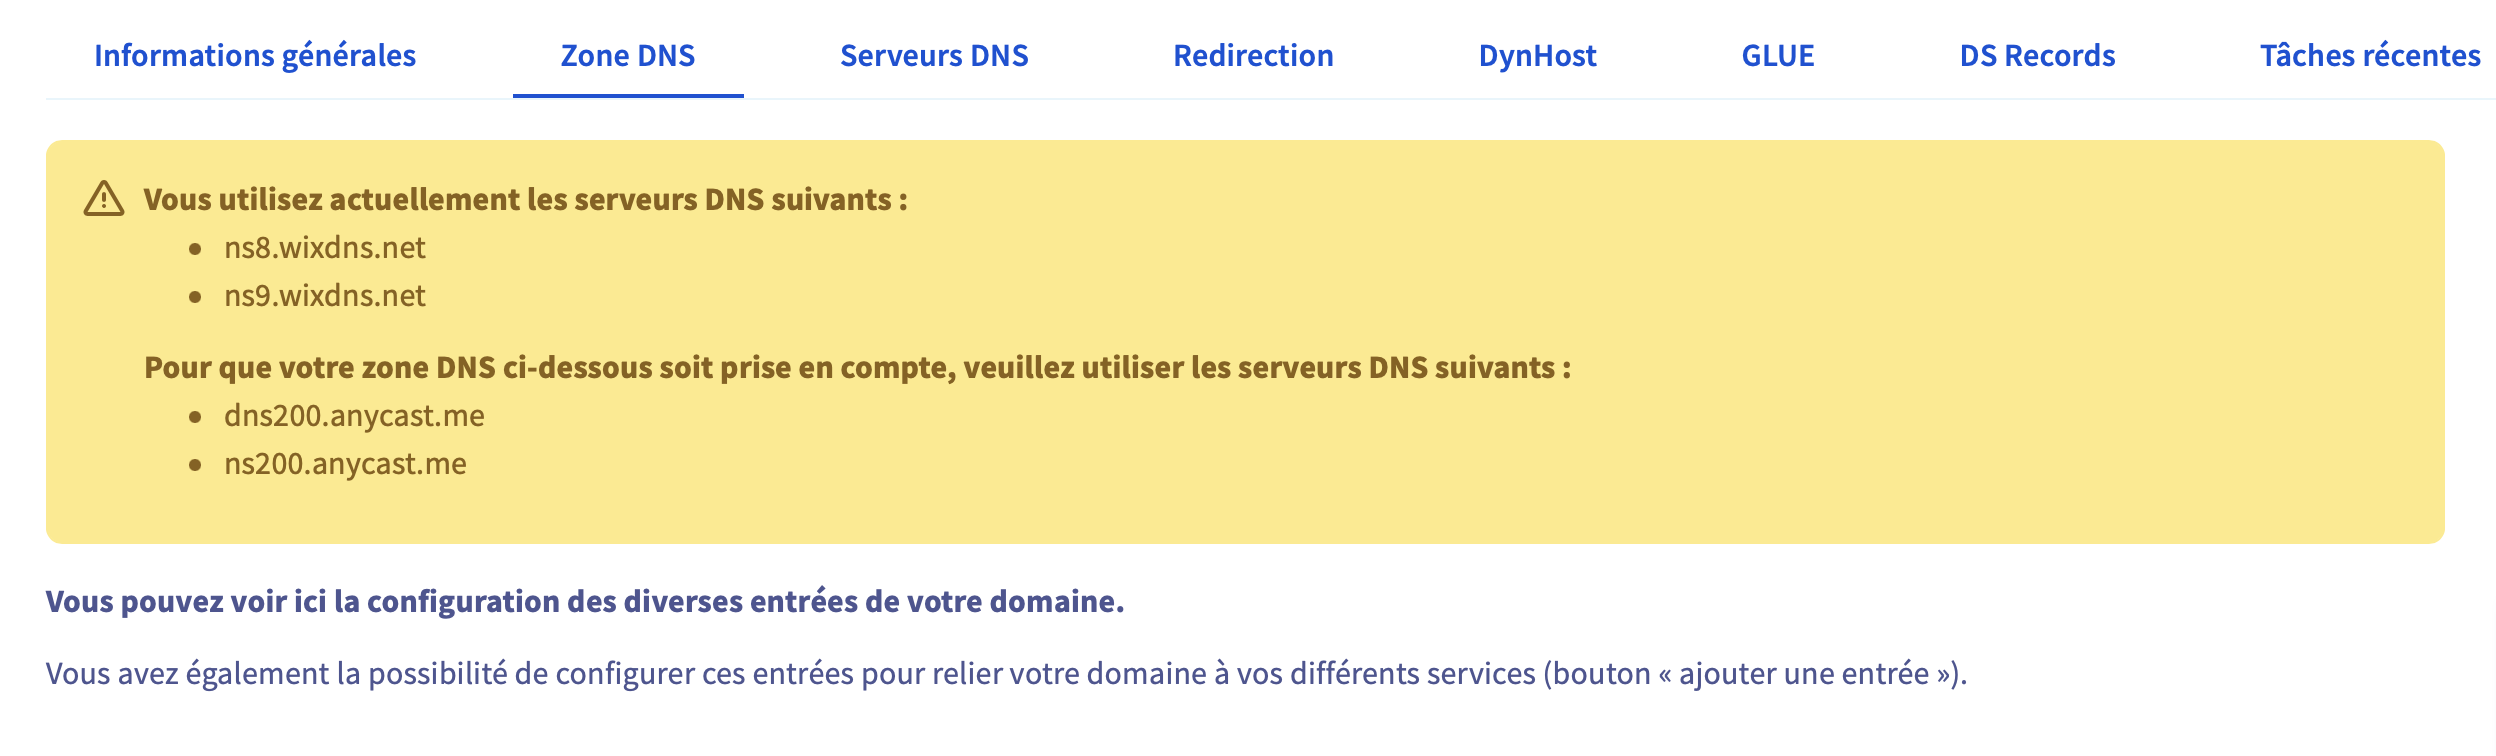Click the recommended DNS servers instruction line

coord(858,368)
